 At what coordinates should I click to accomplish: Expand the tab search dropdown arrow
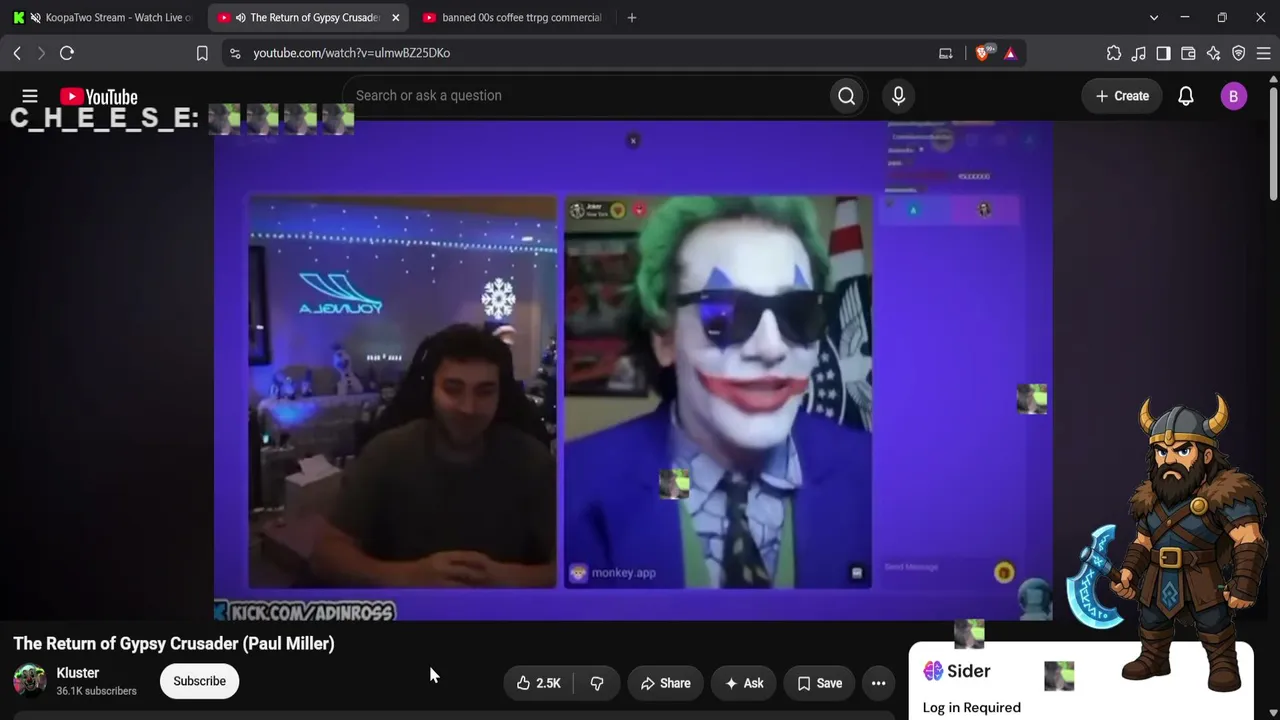click(x=1154, y=18)
